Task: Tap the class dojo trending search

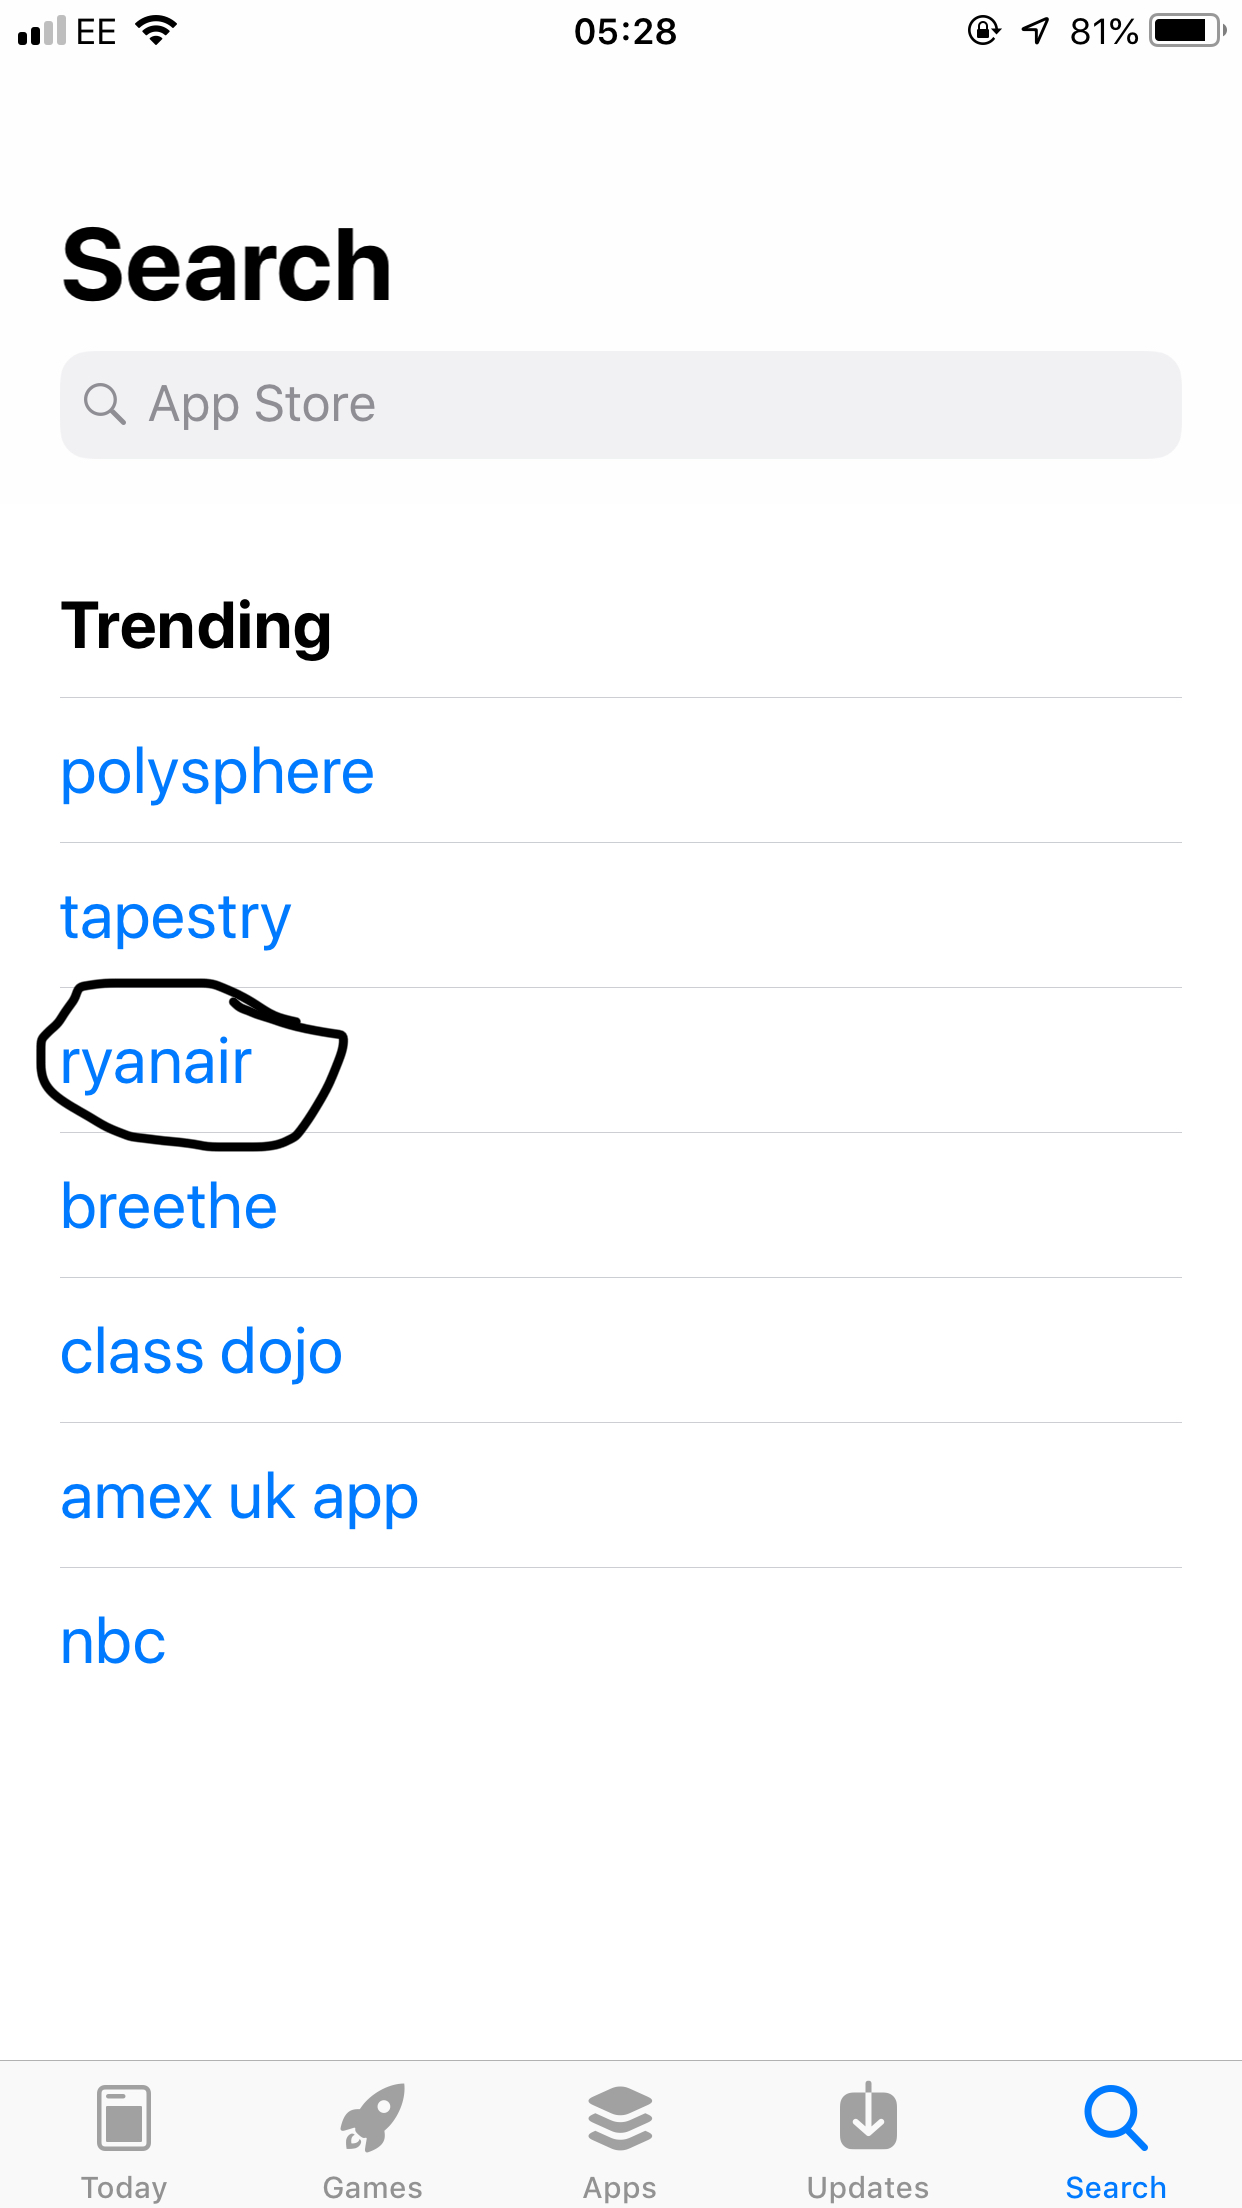Action: [201, 1352]
